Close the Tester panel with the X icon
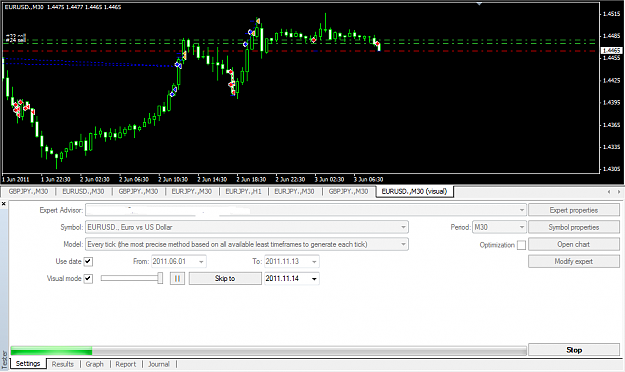Screen dimensions: 625x372 [x=4, y=204]
